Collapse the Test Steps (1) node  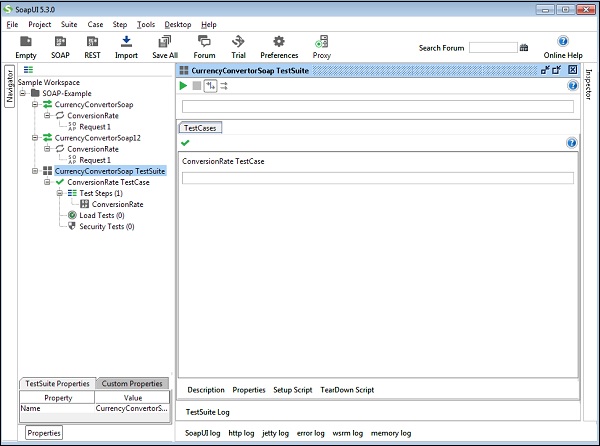[59, 193]
